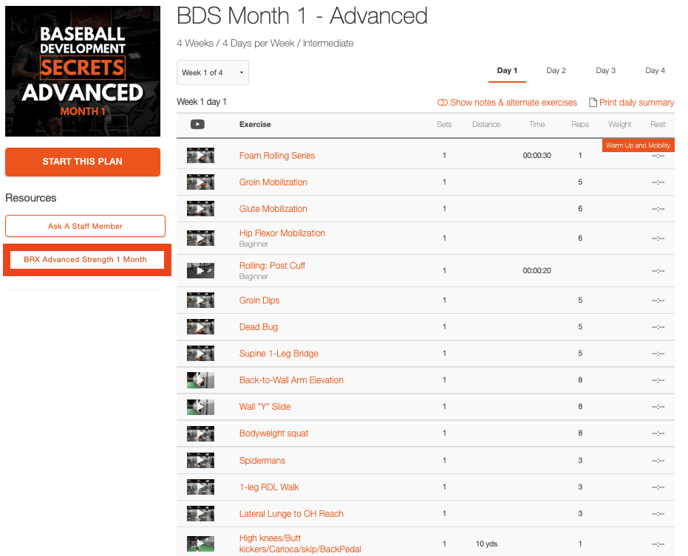Open the Groin Mobilization exercise link
The image size is (688, 556).
click(x=273, y=183)
